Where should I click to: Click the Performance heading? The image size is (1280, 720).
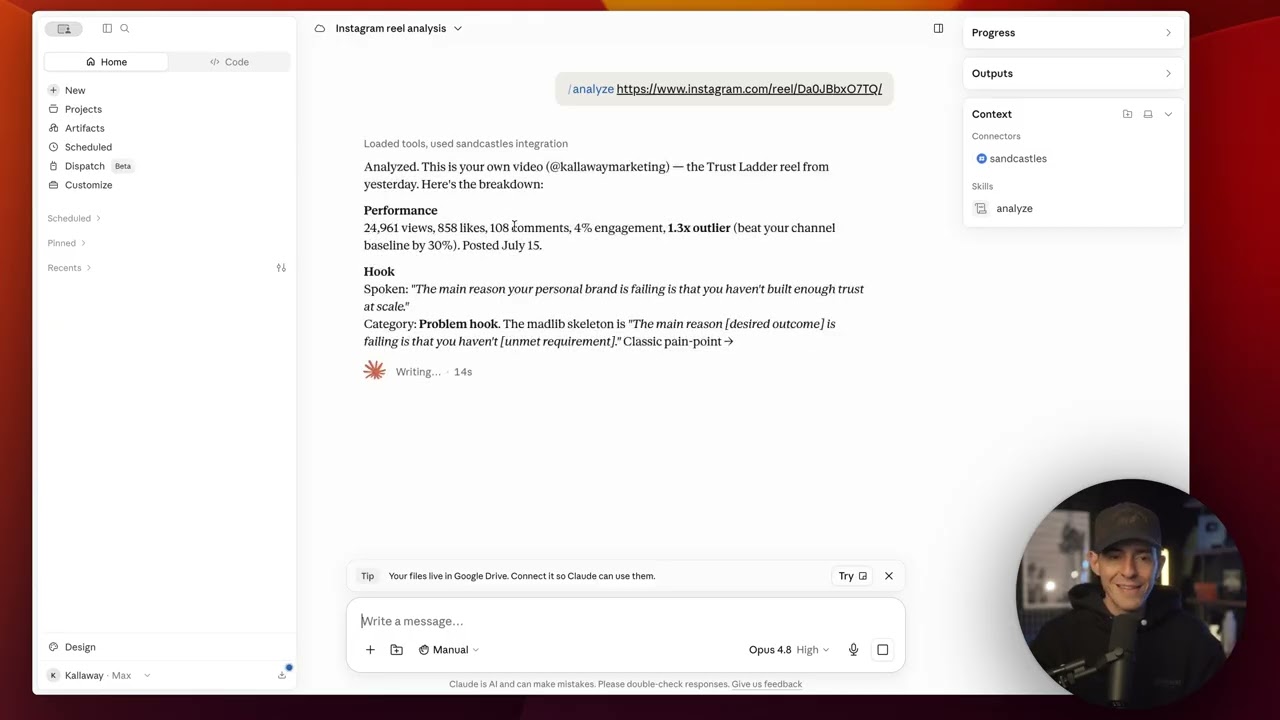(400, 211)
